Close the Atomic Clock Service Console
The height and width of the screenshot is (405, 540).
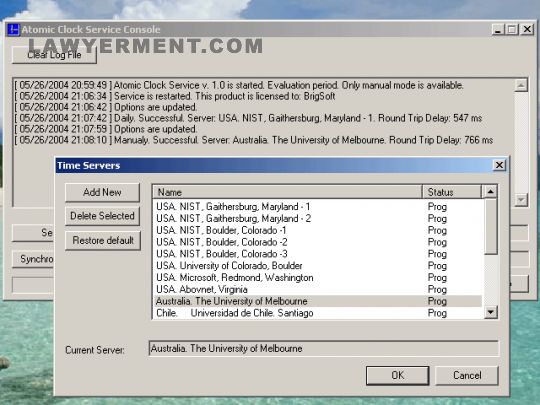point(527,29)
